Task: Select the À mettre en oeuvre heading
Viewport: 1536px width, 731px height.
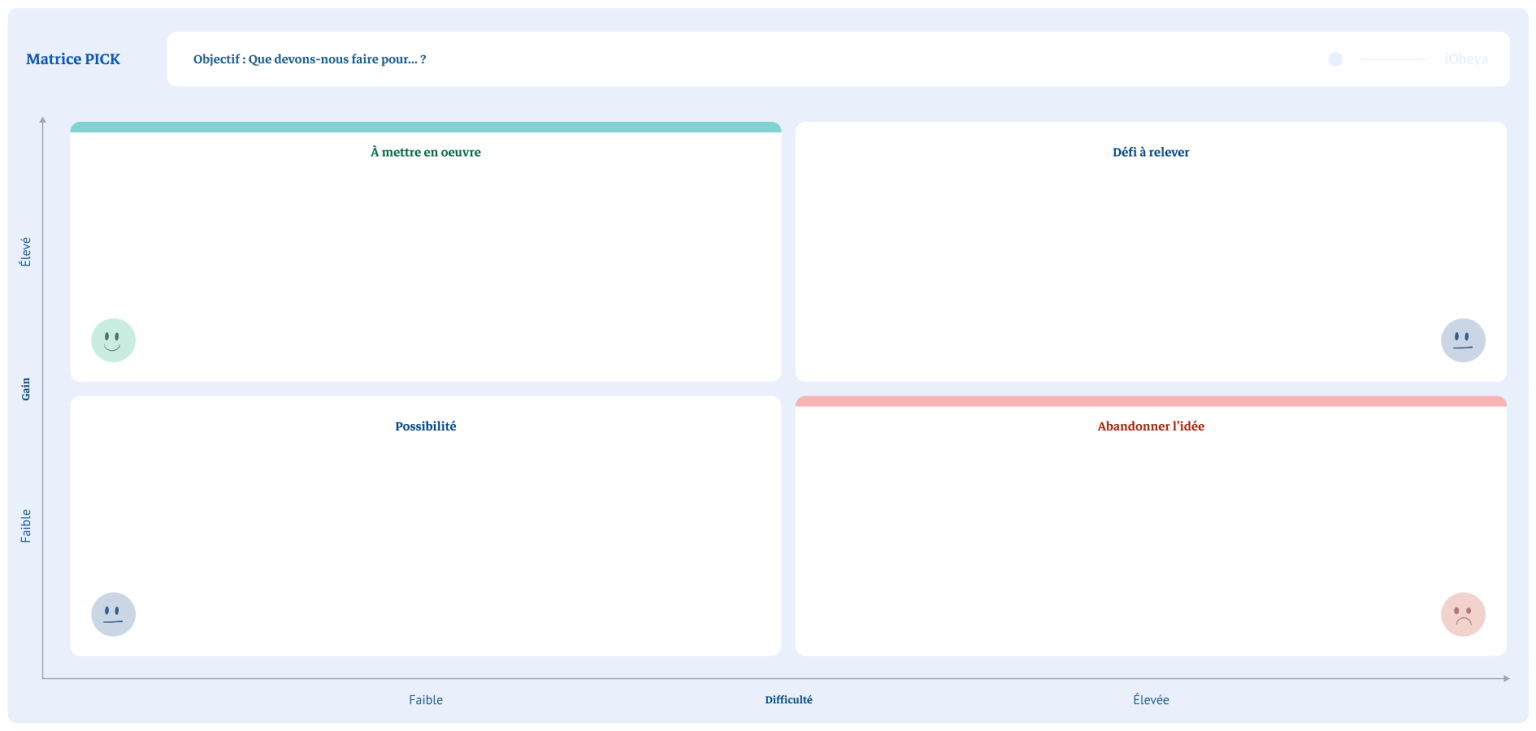Action: [426, 152]
